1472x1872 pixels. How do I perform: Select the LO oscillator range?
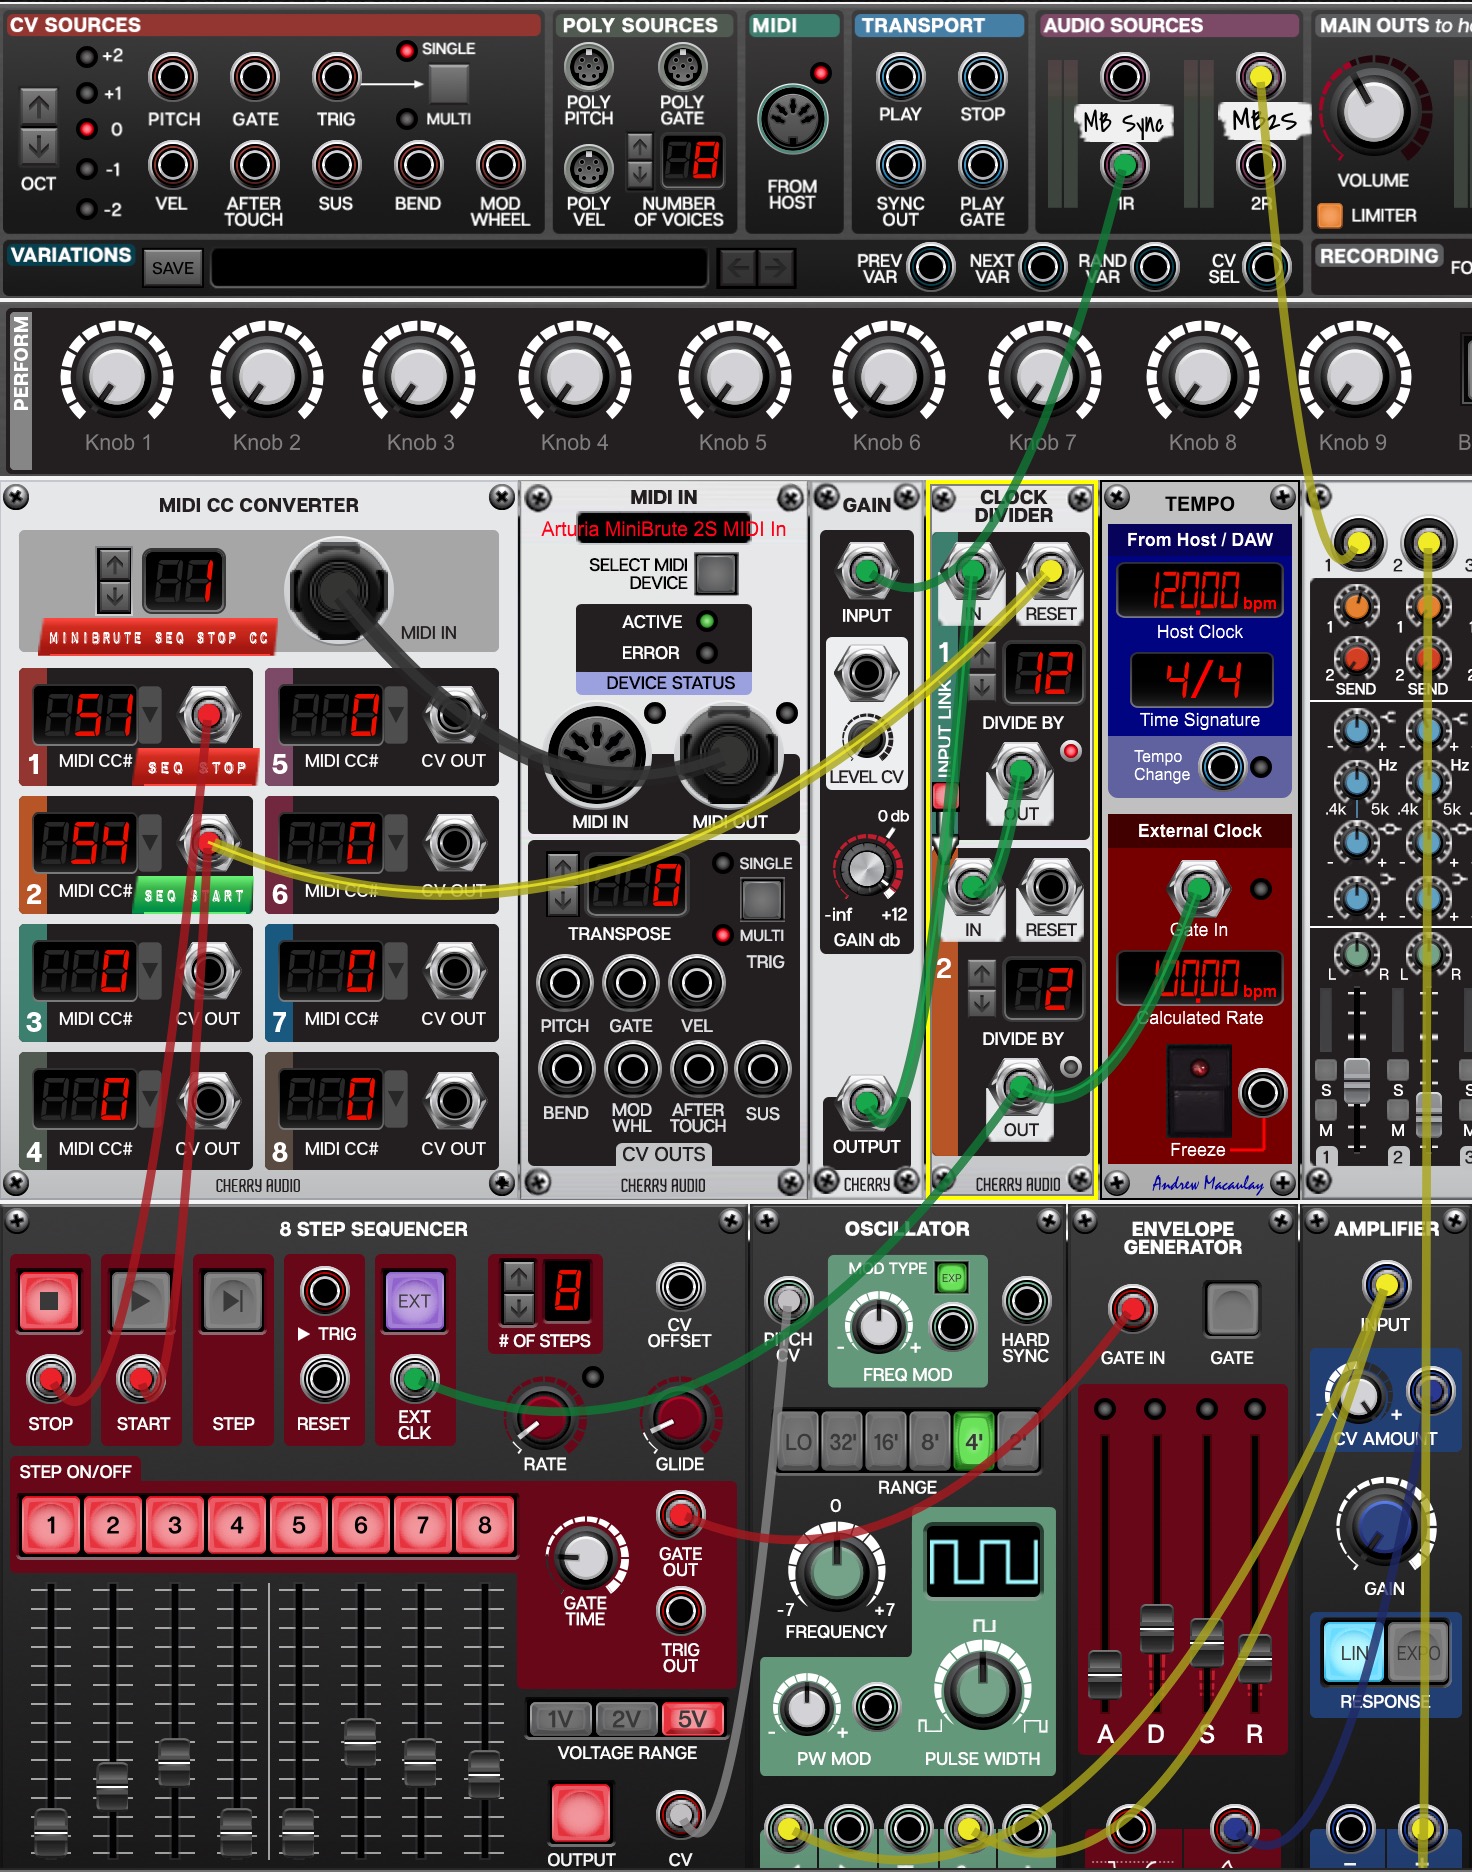798,1442
